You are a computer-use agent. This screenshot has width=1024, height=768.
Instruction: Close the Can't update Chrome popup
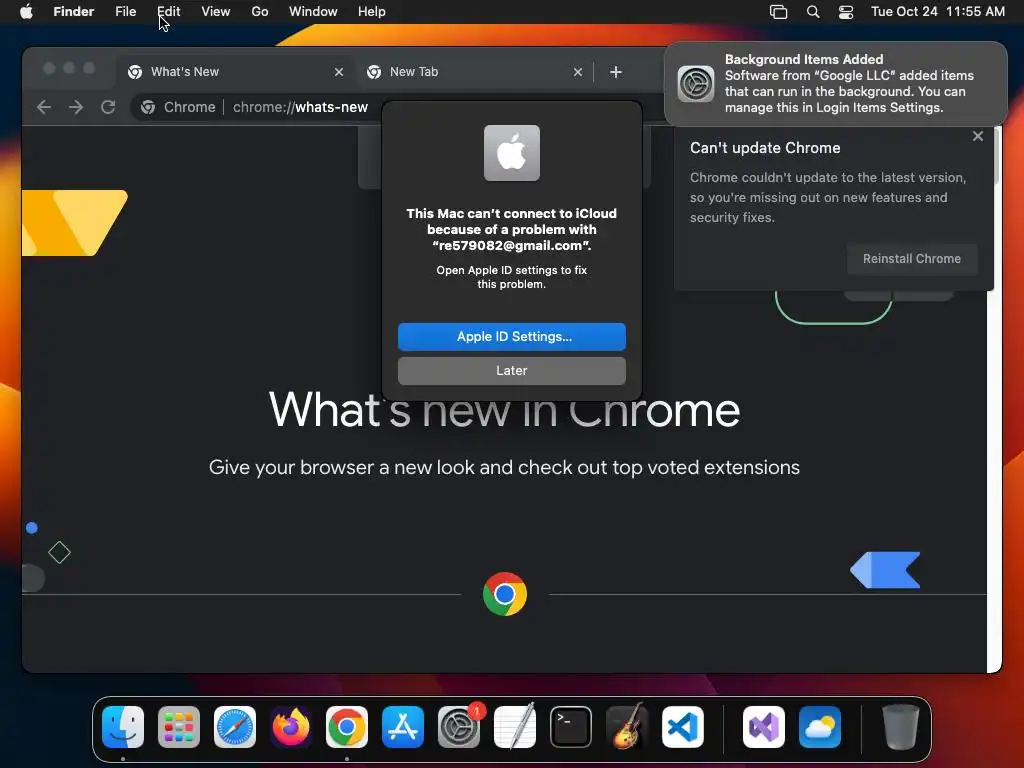tap(978, 136)
